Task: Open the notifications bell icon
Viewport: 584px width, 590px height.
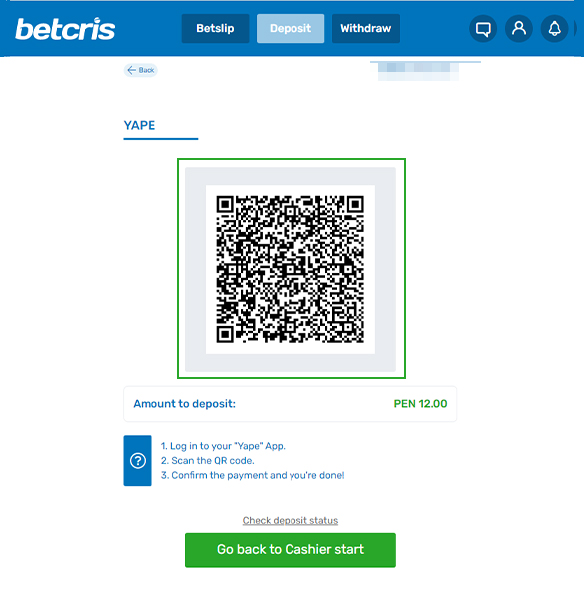Action: [x=554, y=29]
